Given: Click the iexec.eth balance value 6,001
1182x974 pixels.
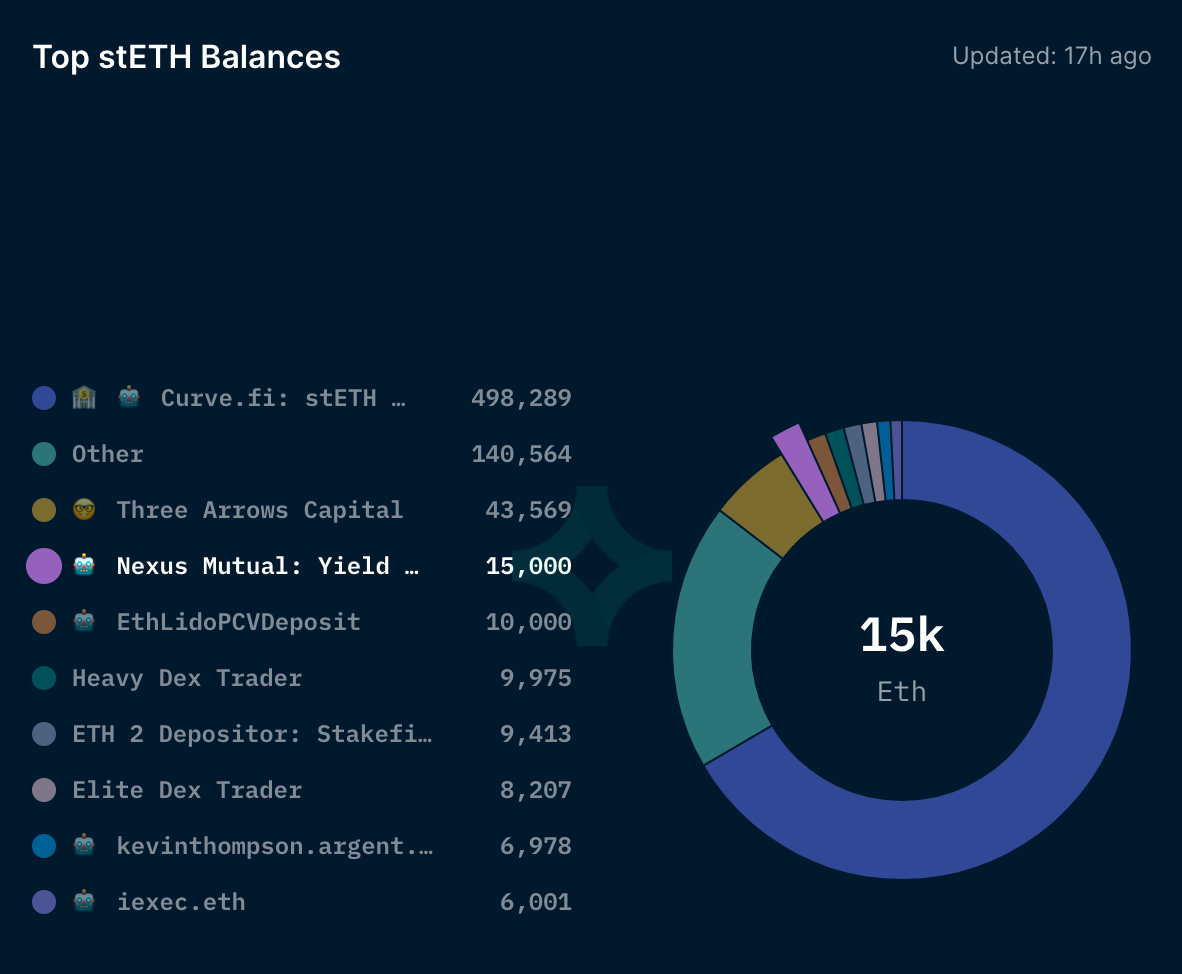Looking at the screenshot, I should tap(536, 902).
